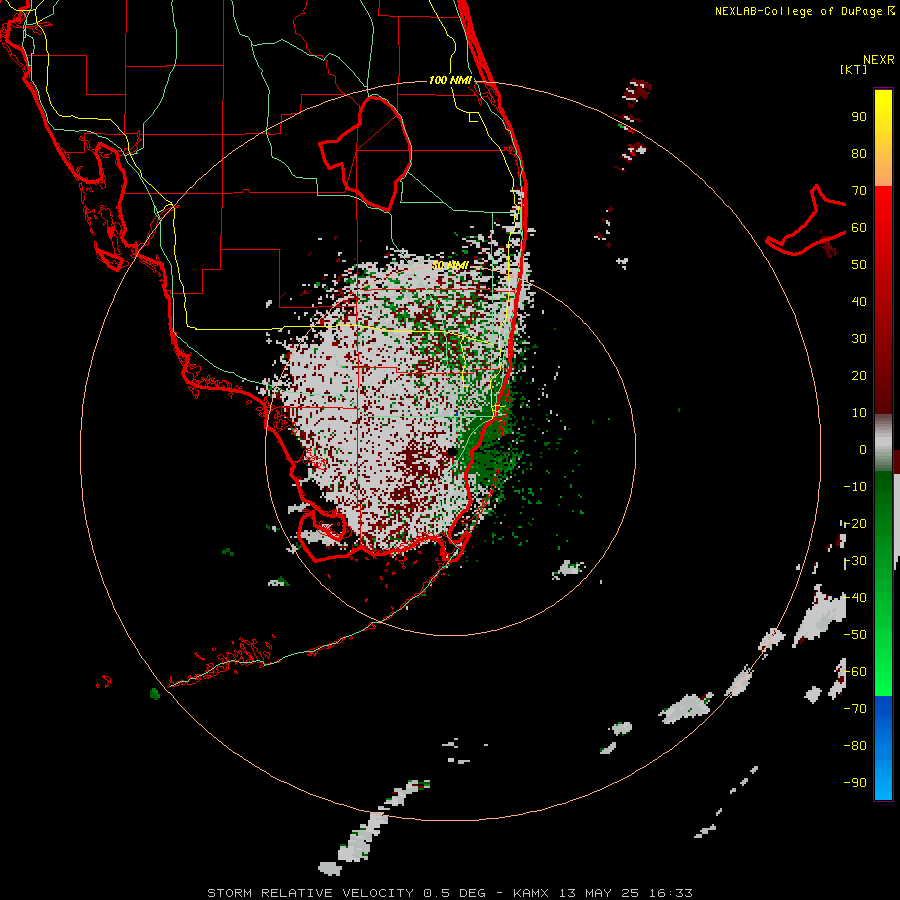Click the gray zero-velocity segment of the color bar
900x900 pixels.
click(x=883, y=443)
